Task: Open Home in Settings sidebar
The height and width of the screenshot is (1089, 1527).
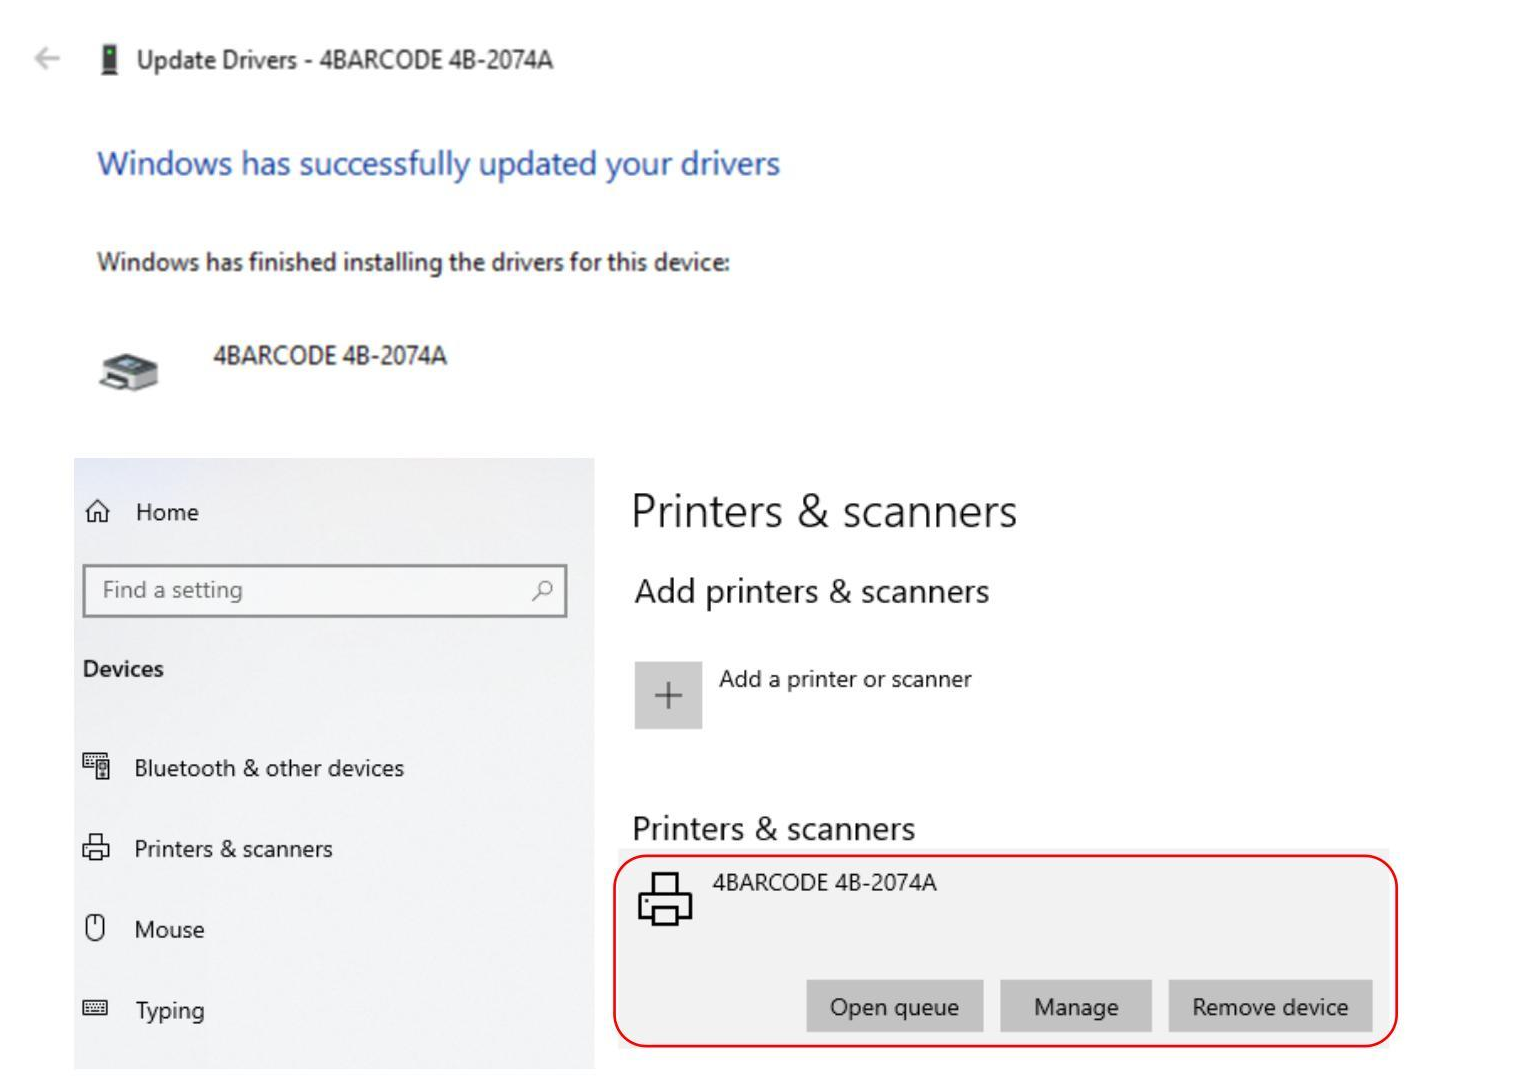Action: pos(167,512)
